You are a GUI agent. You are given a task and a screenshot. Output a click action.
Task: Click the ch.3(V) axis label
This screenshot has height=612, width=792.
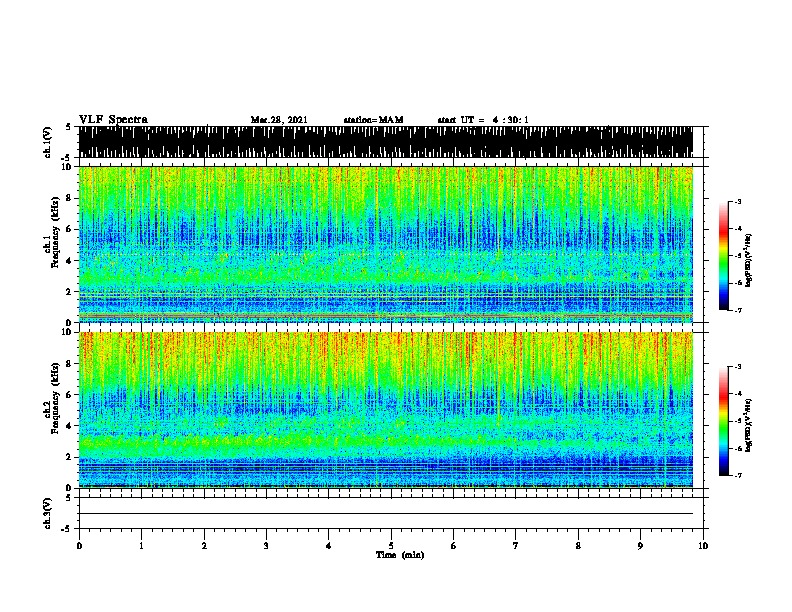(x=48, y=513)
